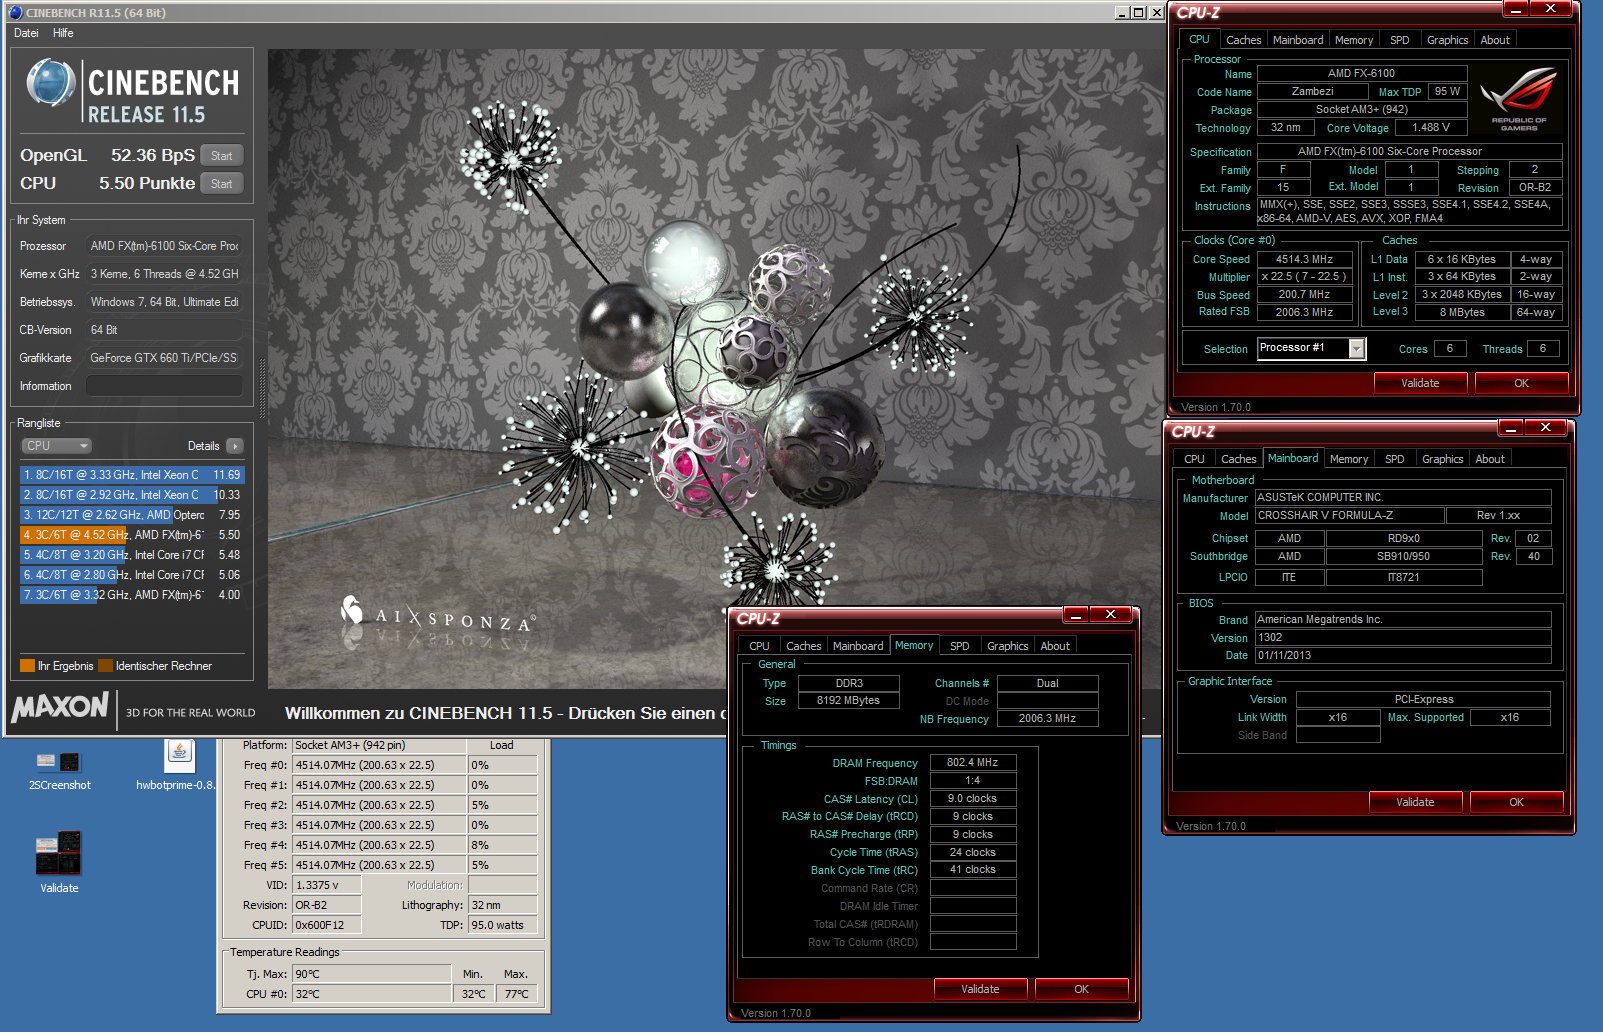Minimize the CPU-Z Memory window
This screenshot has width=1603, height=1032.
click(1076, 614)
